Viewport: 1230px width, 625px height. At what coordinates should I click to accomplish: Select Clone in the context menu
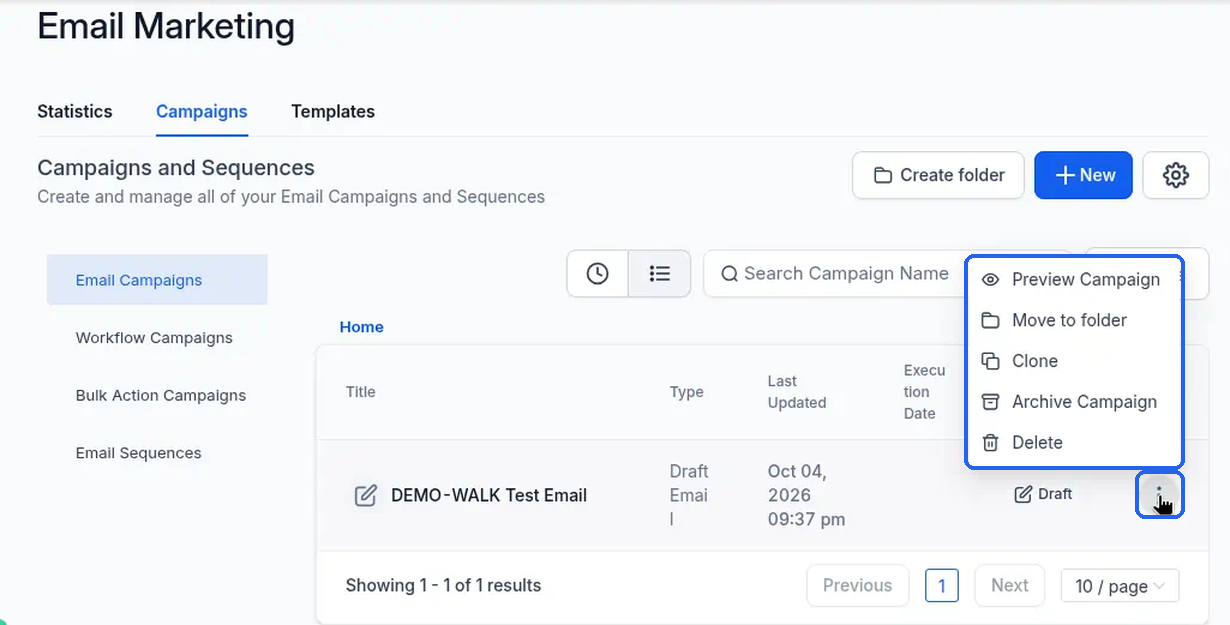1074,361
